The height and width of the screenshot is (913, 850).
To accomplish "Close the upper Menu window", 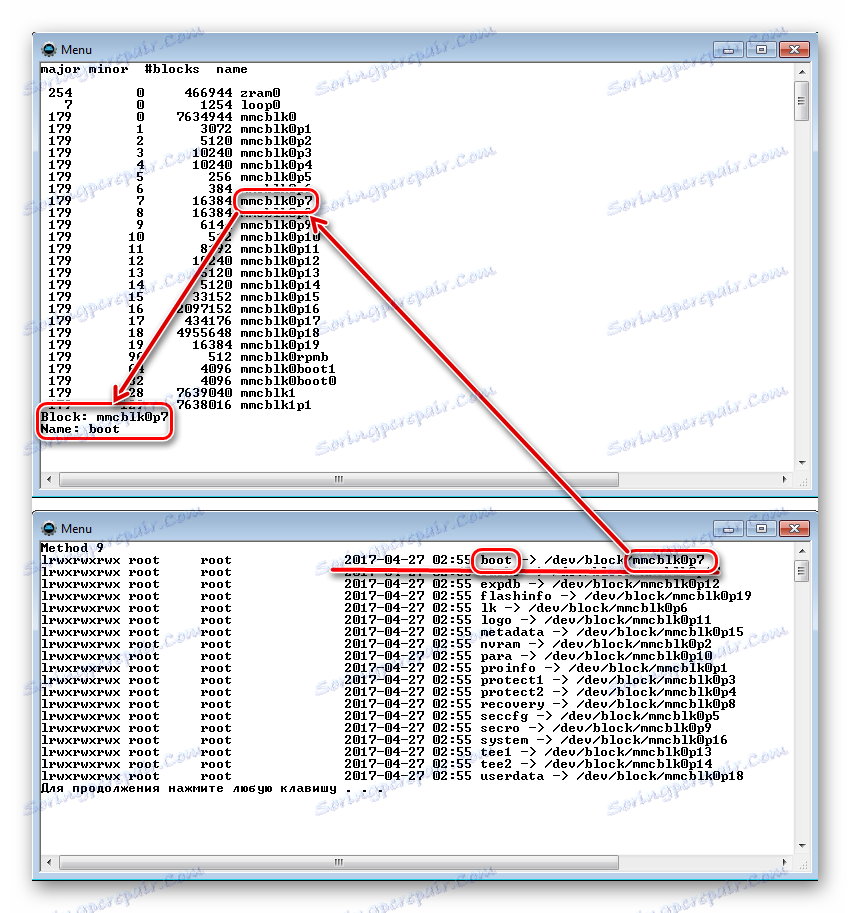I will pyautogui.click(x=794, y=50).
